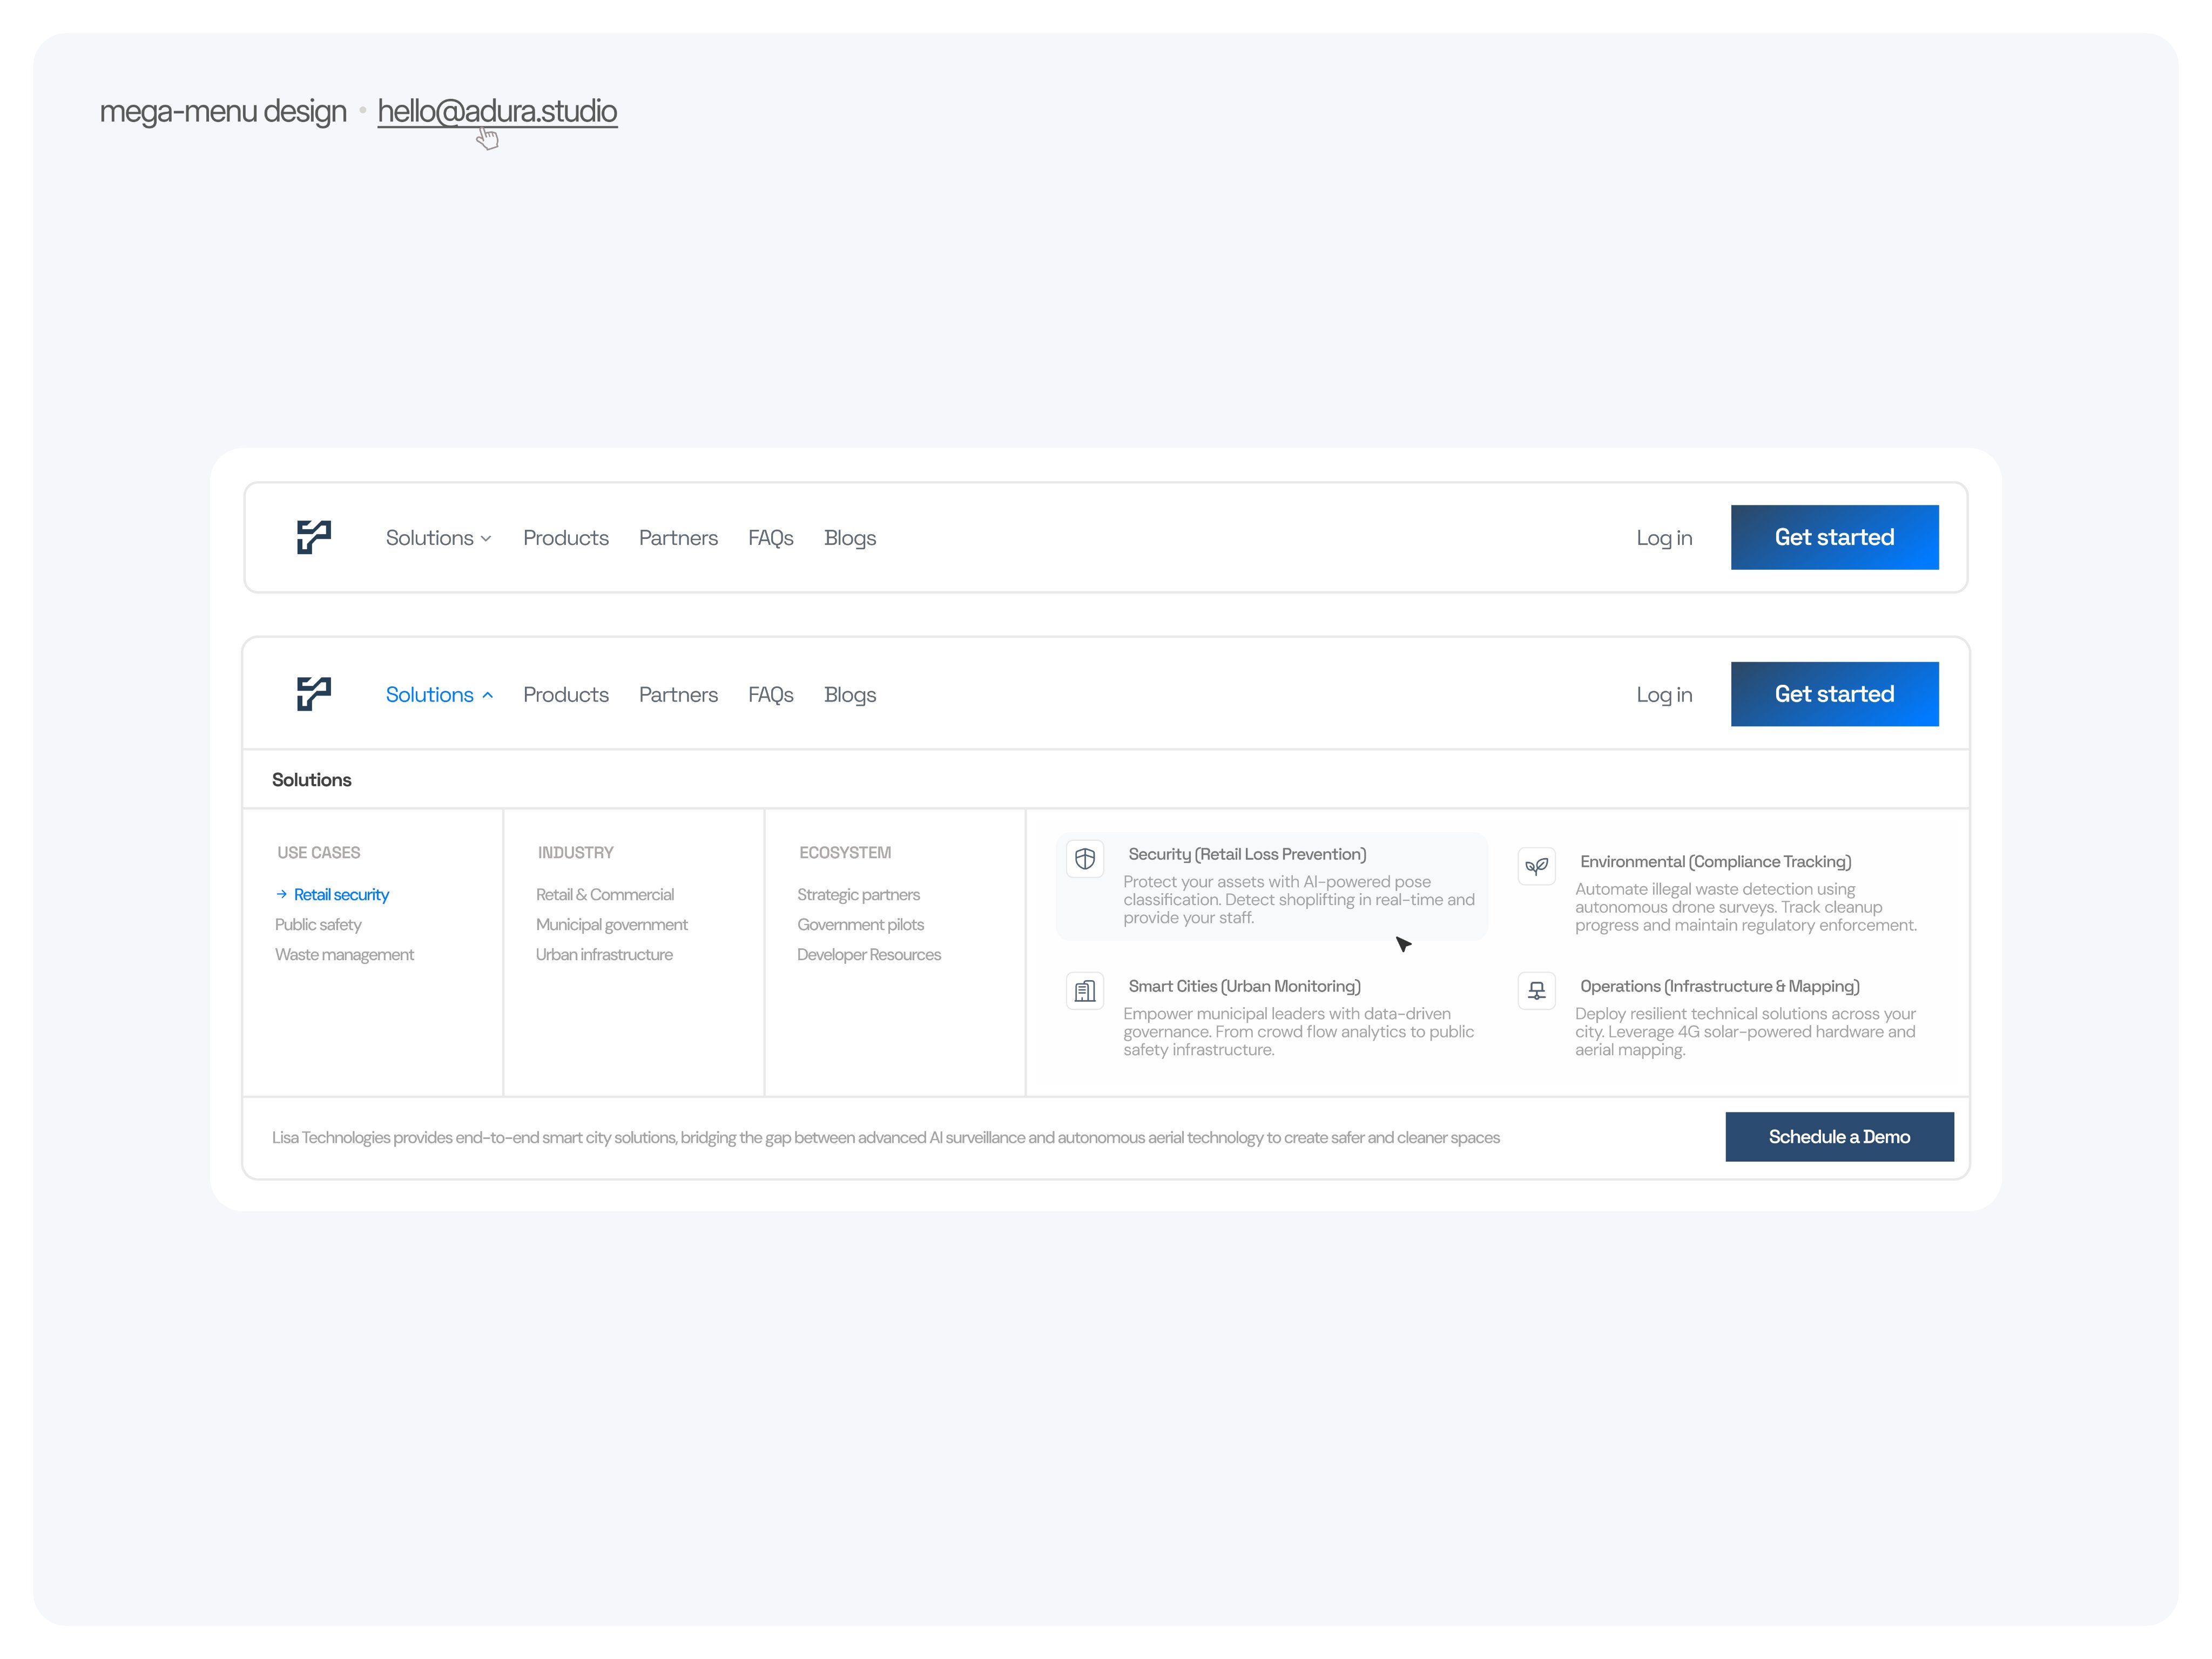
Task: Click the logo in the expanded navbar
Action: coord(314,693)
